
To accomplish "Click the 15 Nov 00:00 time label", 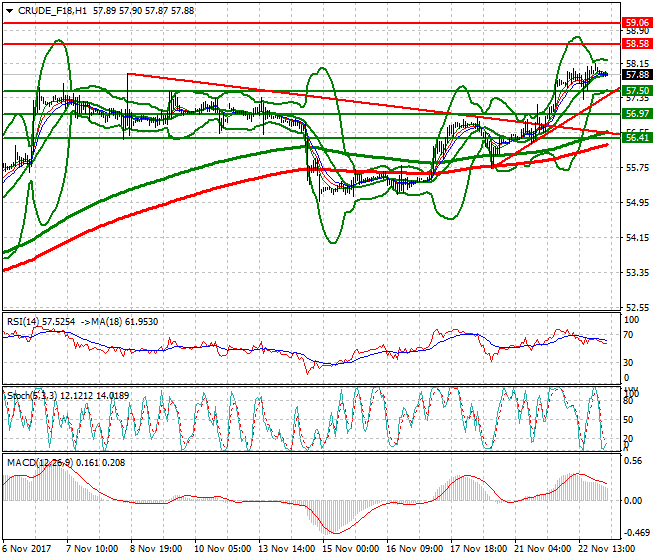I will coord(350,549).
